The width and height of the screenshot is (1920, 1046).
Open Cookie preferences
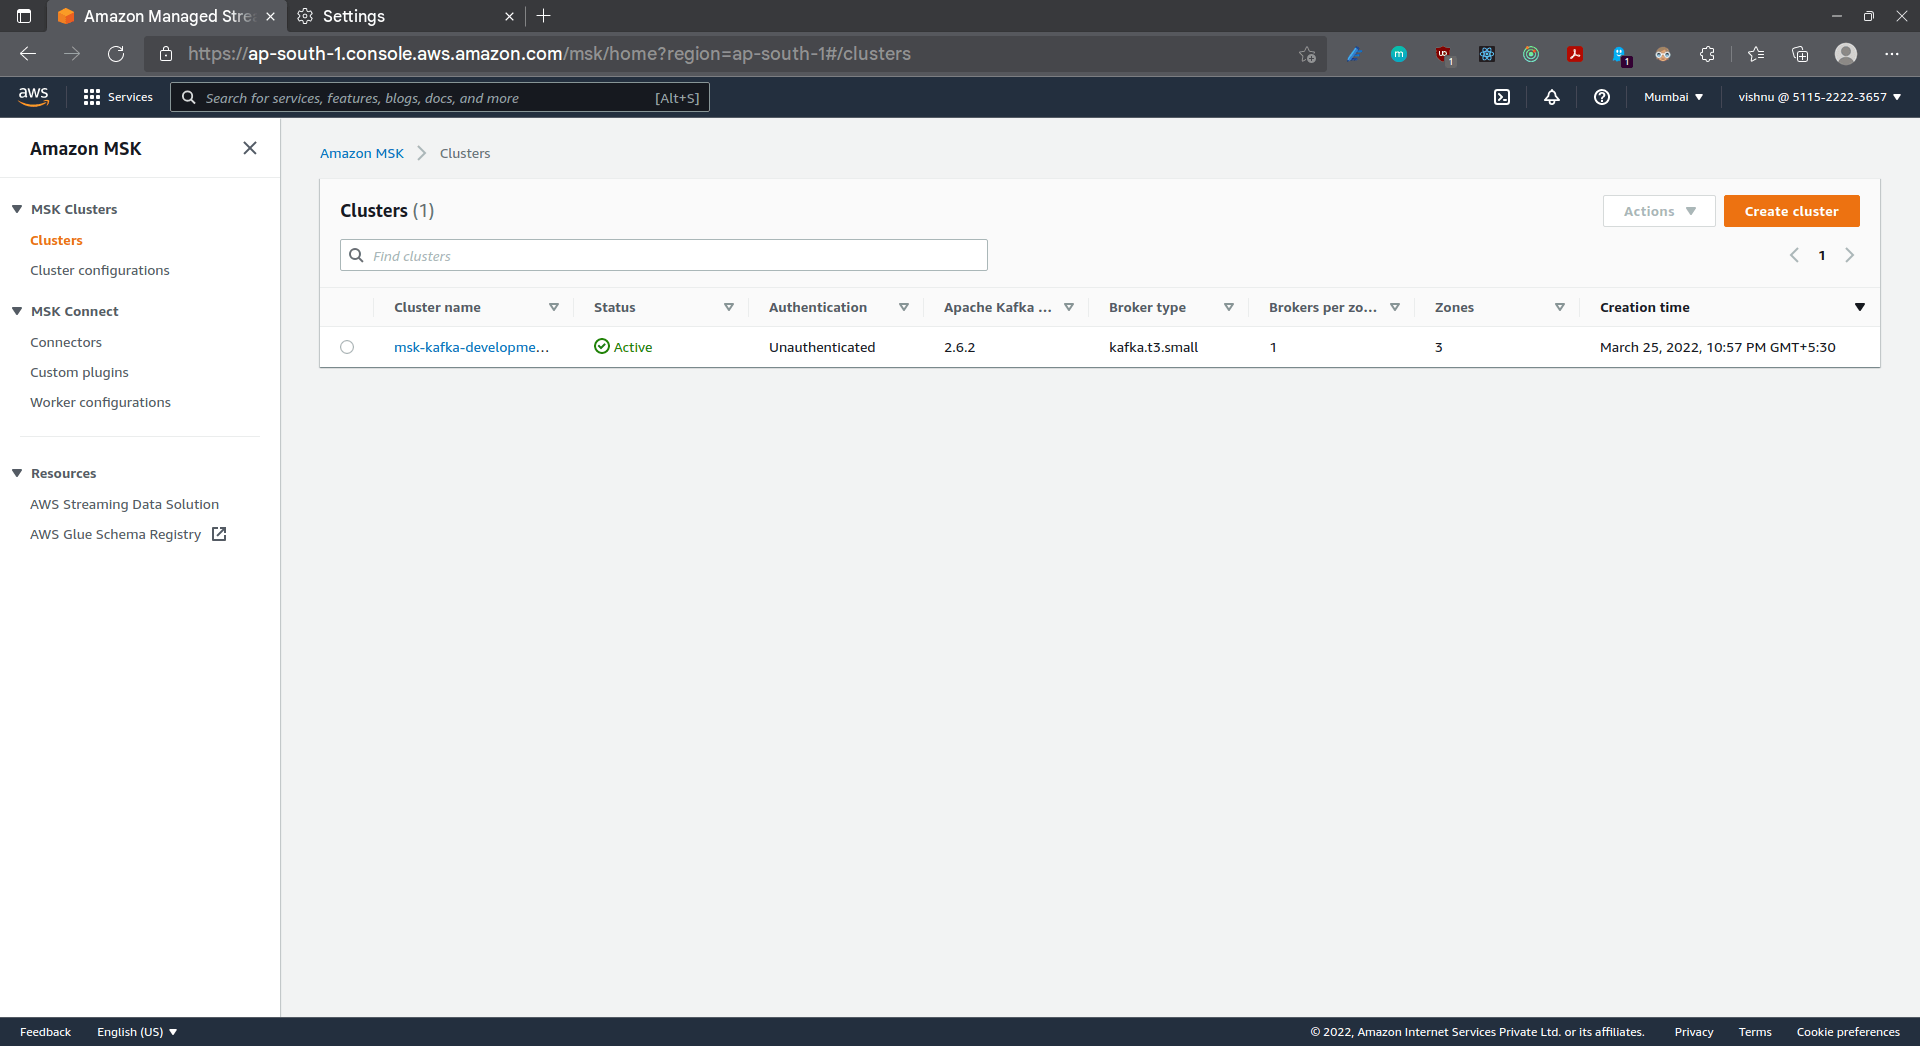pos(1847,1032)
